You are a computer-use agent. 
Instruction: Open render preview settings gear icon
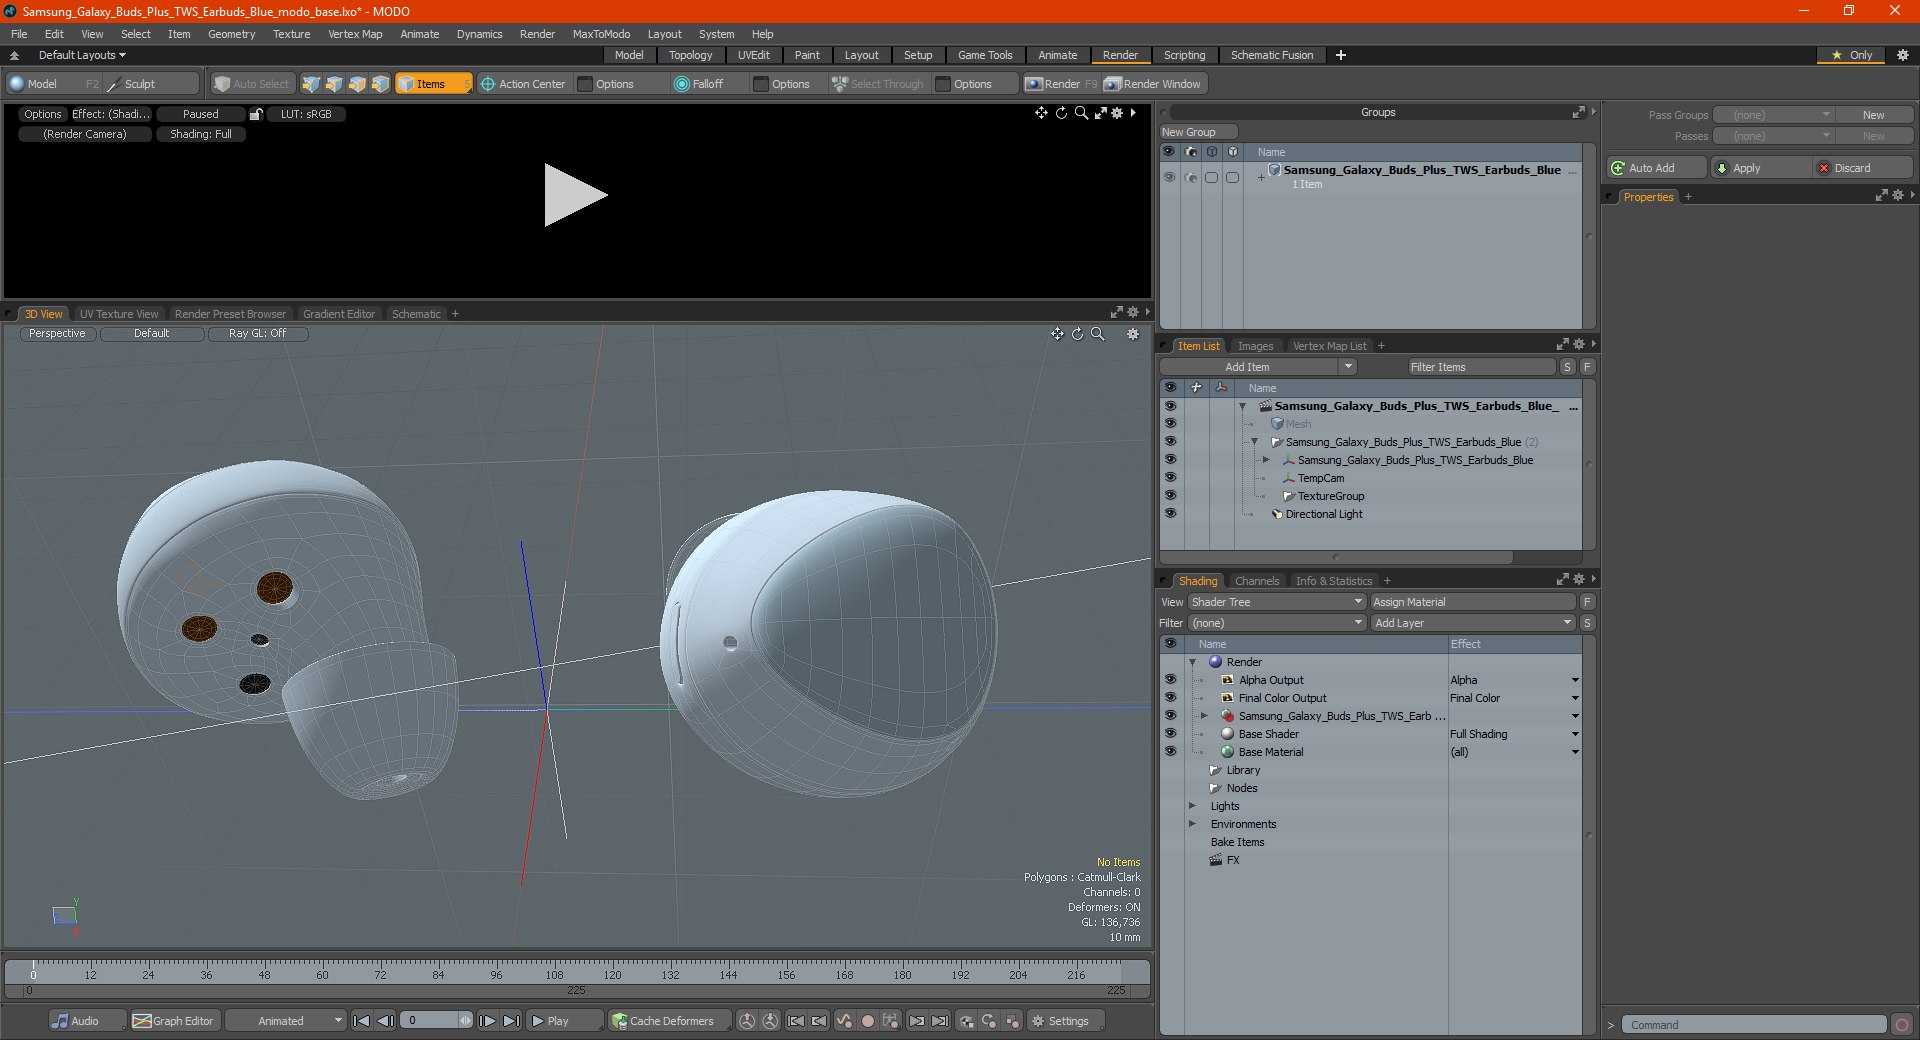point(1118,113)
